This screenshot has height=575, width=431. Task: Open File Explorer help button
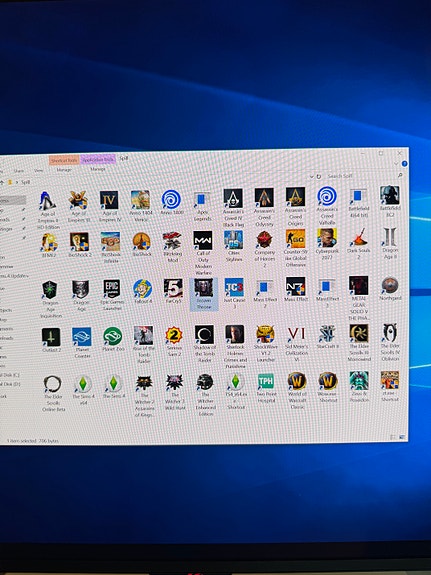tap(404, 164)
